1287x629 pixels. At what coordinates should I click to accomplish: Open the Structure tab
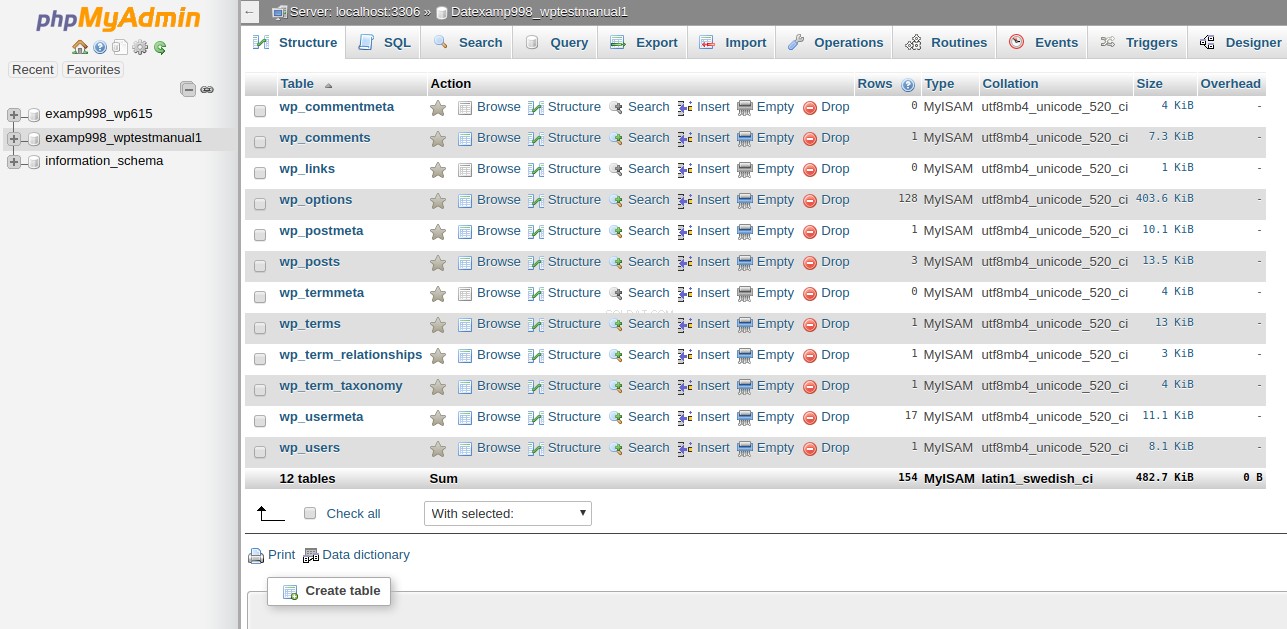click(294, 43)
